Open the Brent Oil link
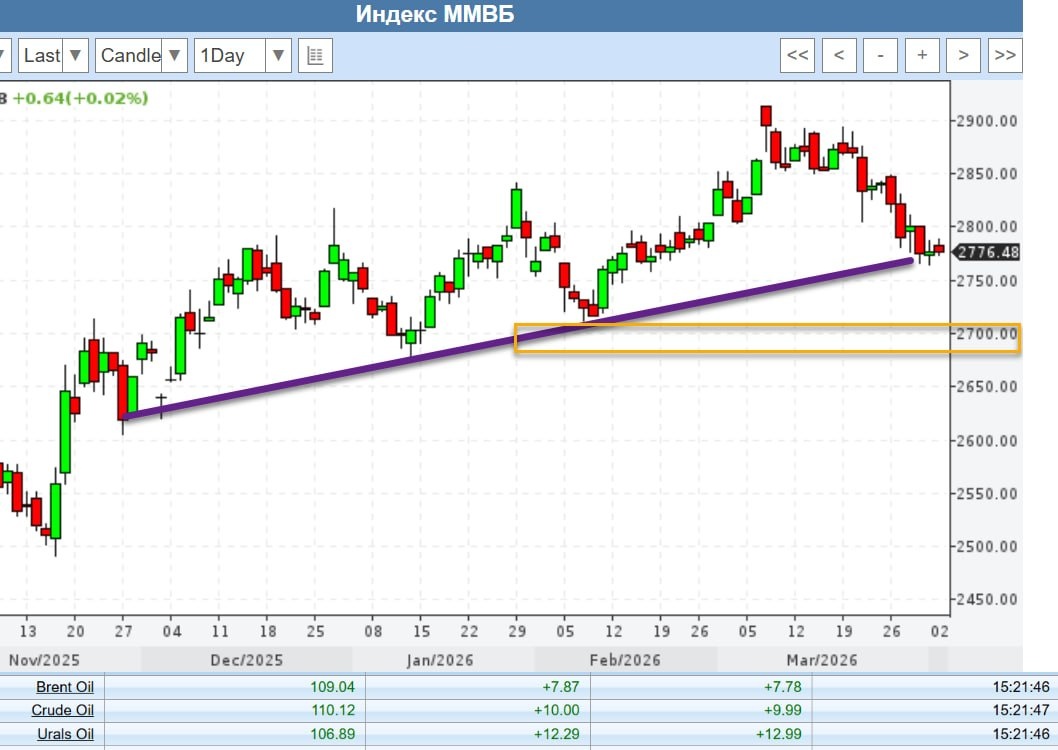Image resolution: width=1058 pixels, height=750 pixels. pyautogui.click(x=65, y=687)
